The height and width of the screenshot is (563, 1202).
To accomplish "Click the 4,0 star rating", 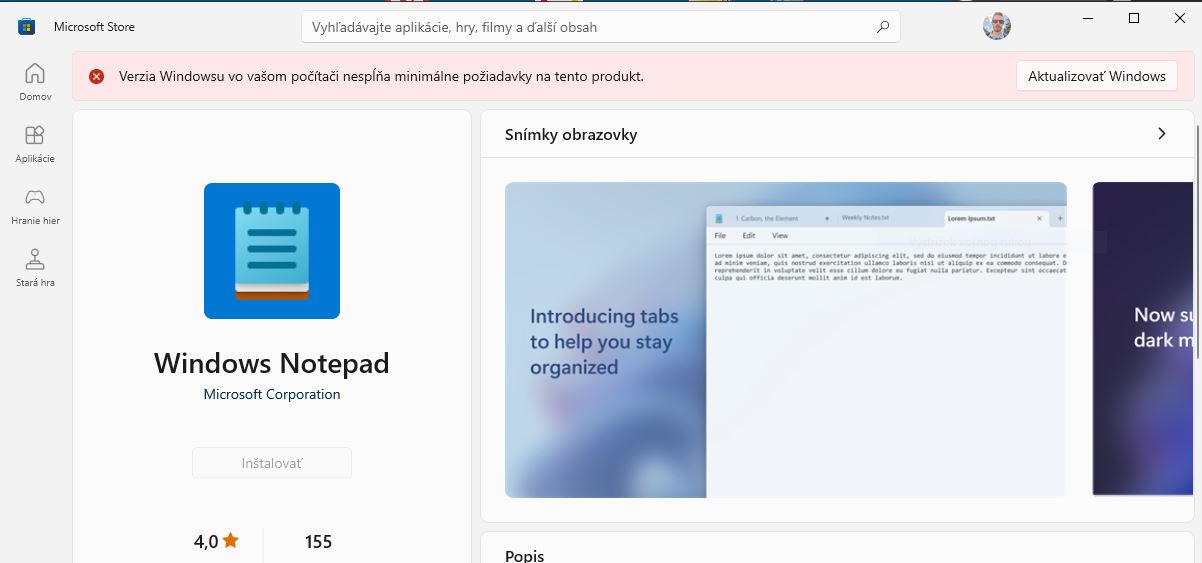I will coord(217,542).
